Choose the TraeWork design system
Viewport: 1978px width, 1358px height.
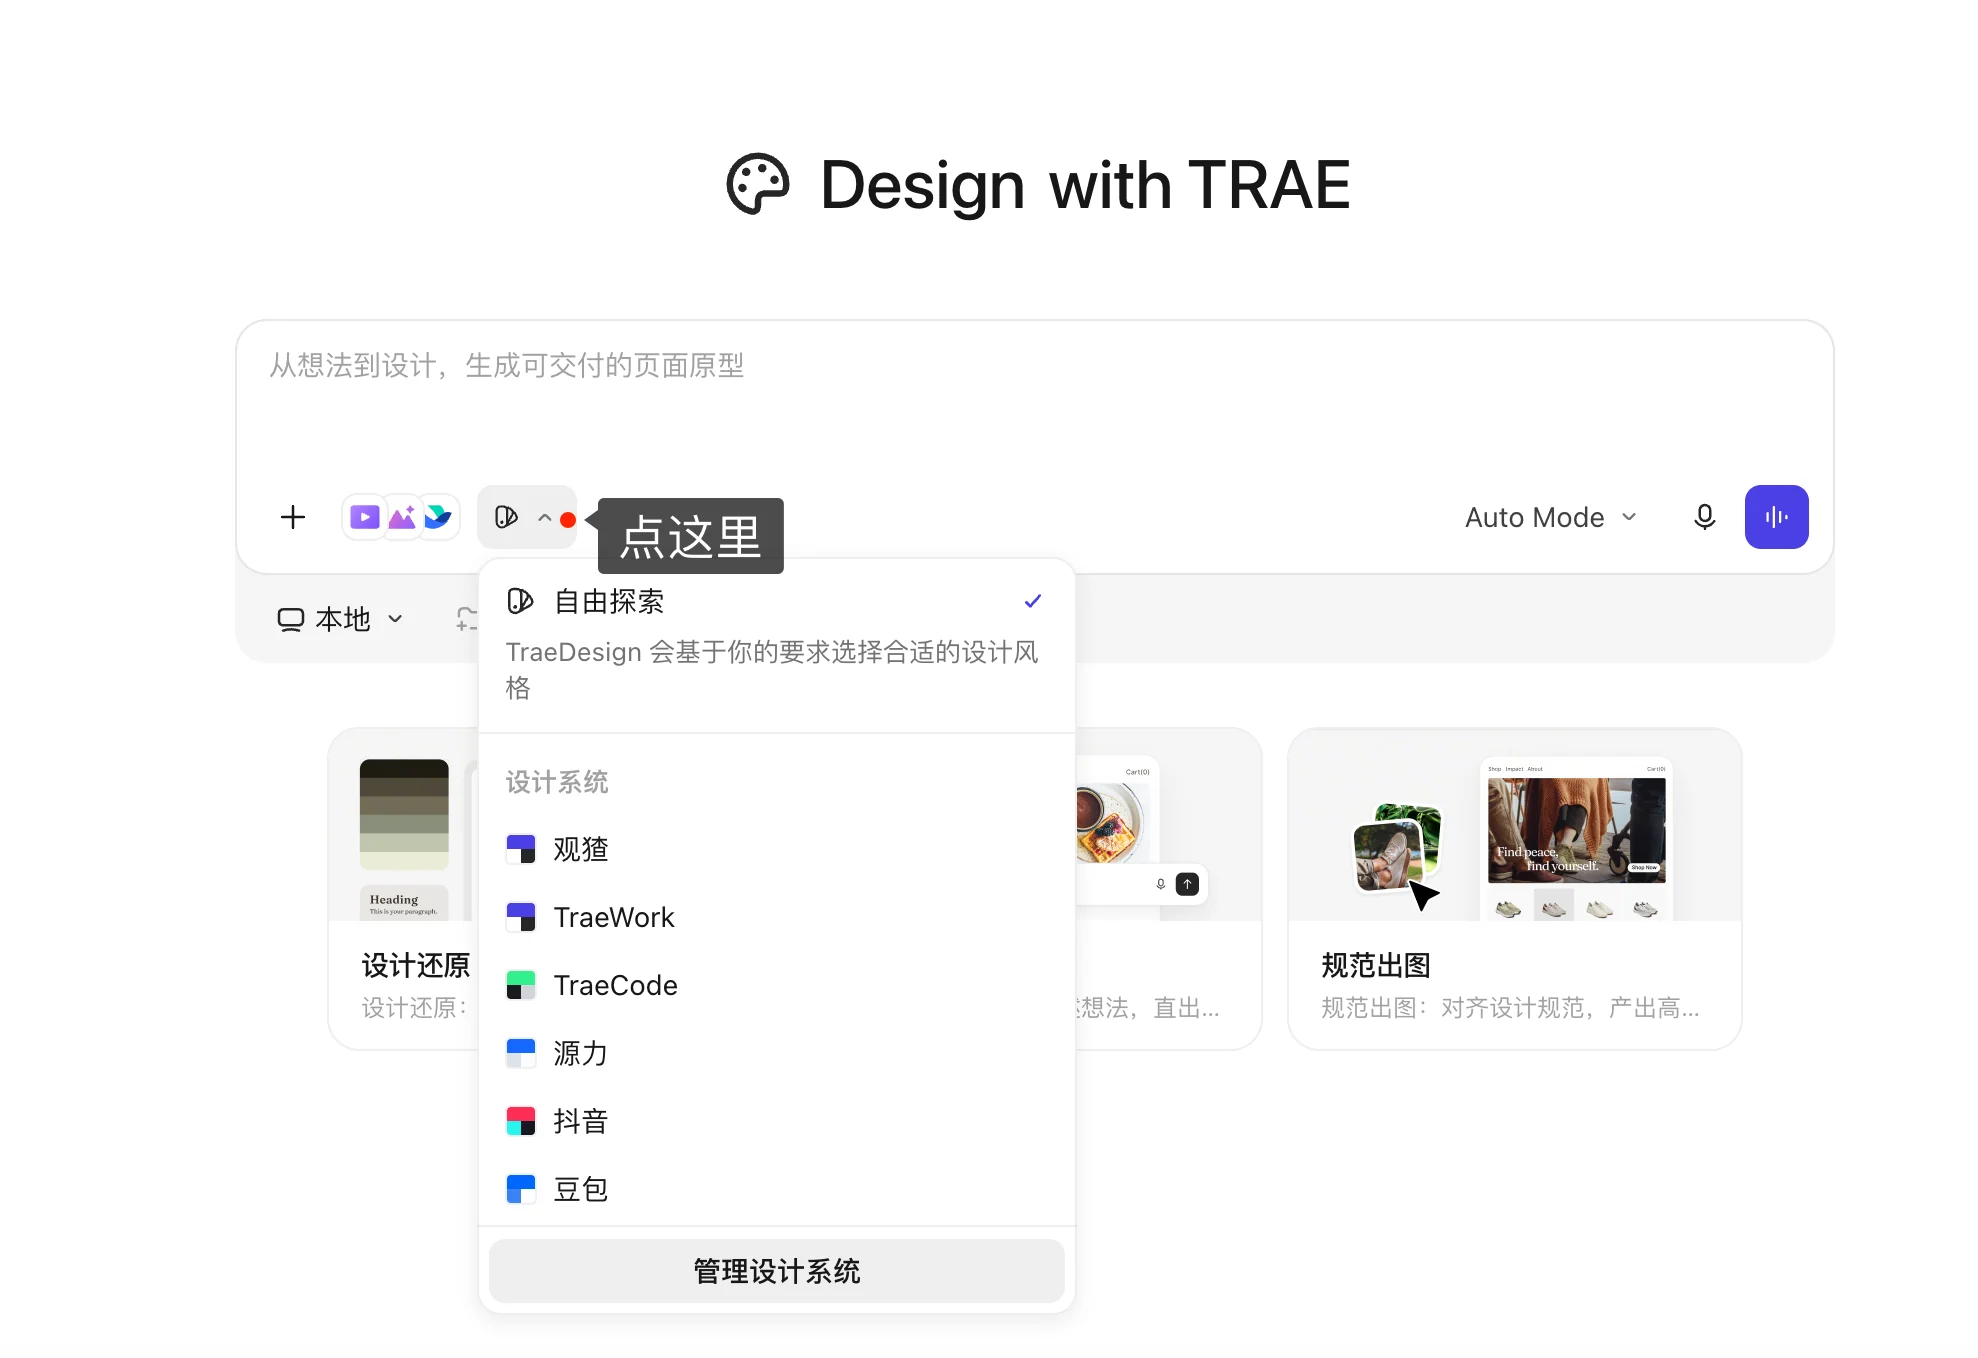(x=777, y=917)
